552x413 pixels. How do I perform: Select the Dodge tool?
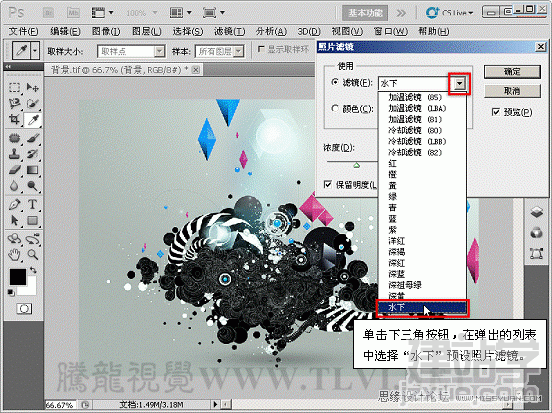32,186
